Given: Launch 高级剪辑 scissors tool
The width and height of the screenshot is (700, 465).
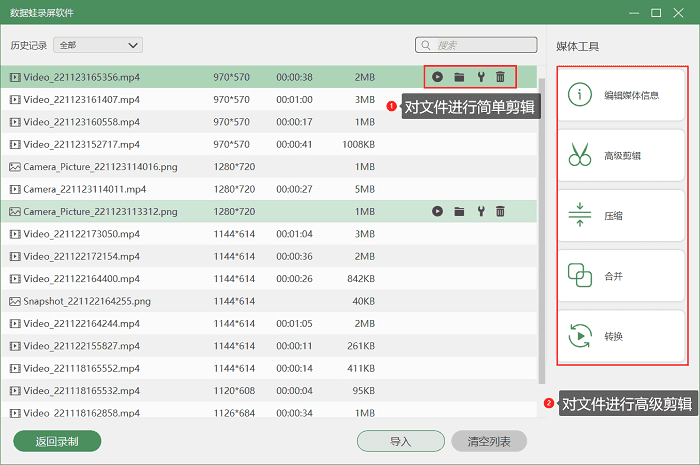Looking at the screenshot, I should click(621, 155).
